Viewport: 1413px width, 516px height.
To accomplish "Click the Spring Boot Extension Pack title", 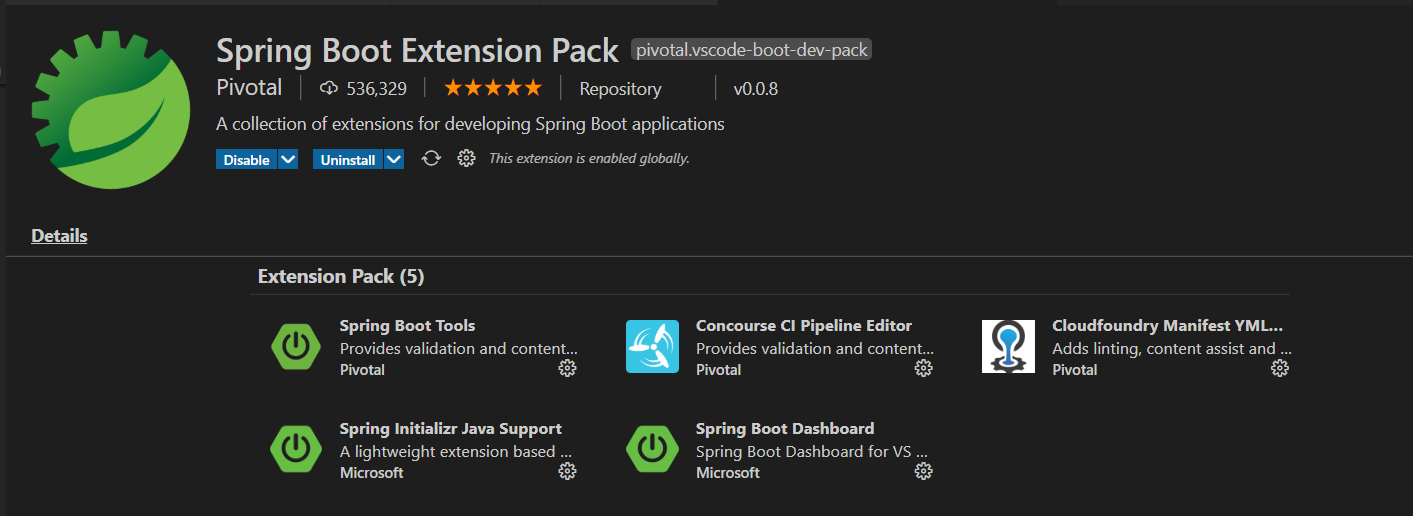I will 418,50.
